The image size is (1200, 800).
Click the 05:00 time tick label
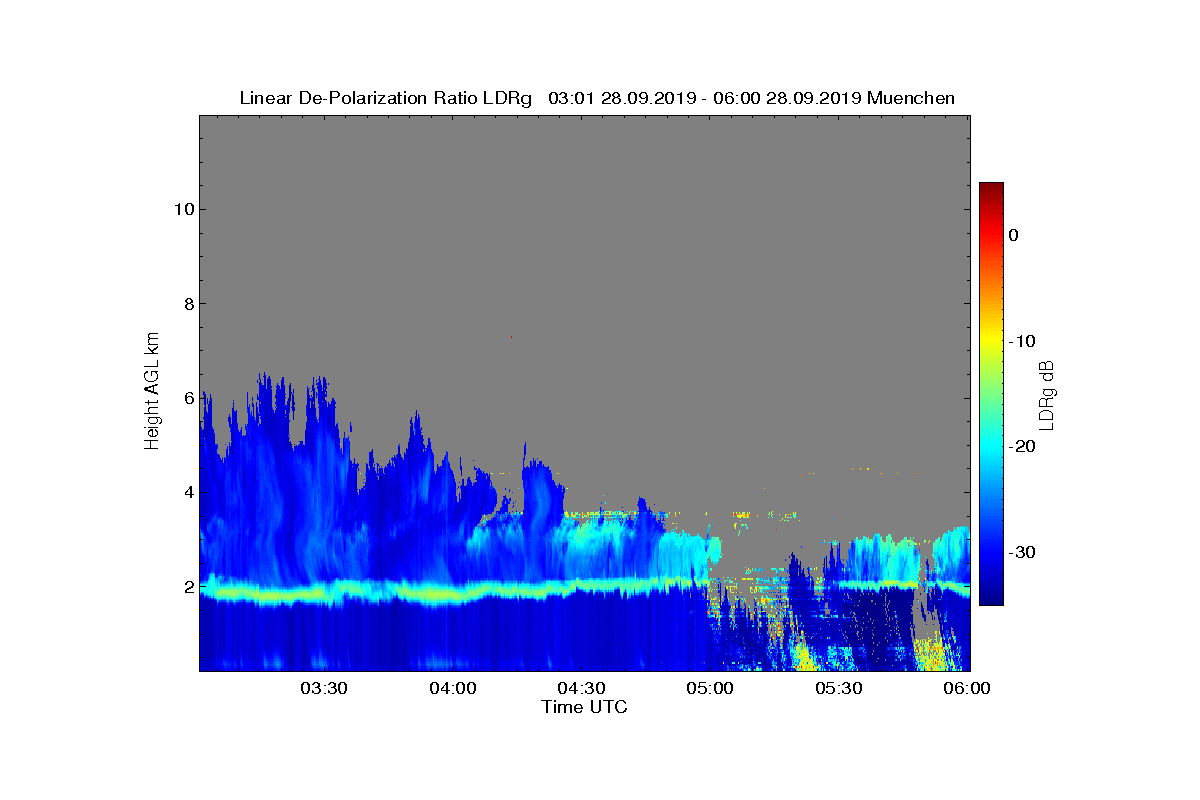tap(710, 688)
